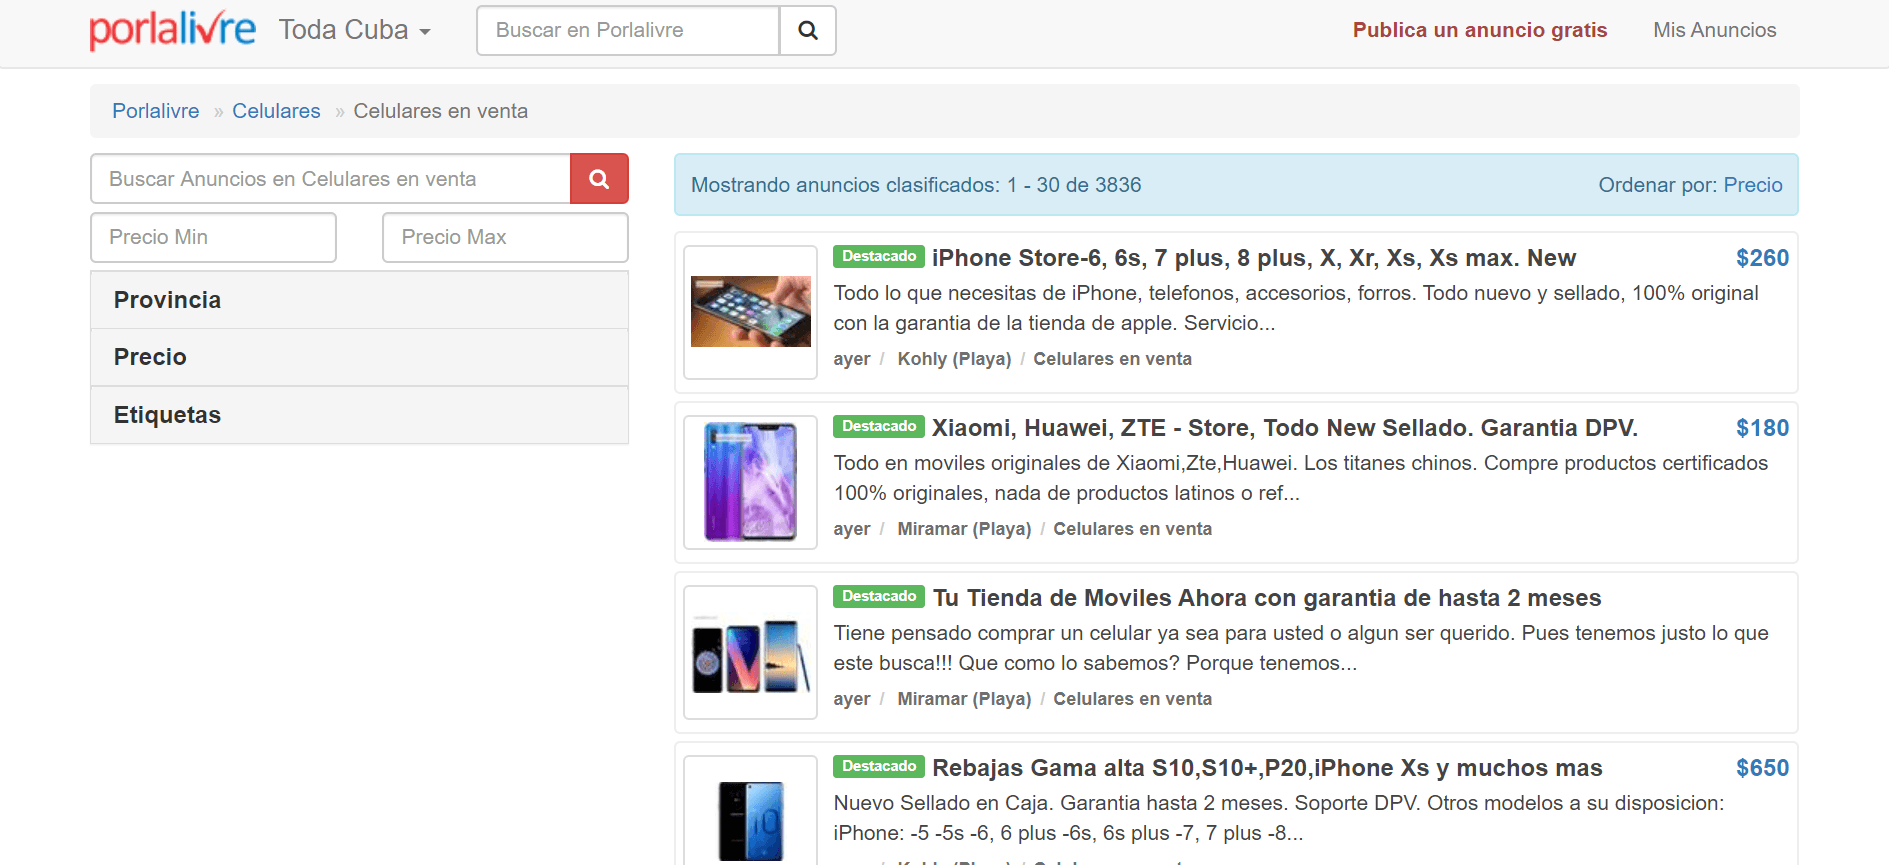Image resolution: width=1889 pixels, height=865 pixels.
Task: Go to Mis Anuncios
Action: pos(1714,30)
